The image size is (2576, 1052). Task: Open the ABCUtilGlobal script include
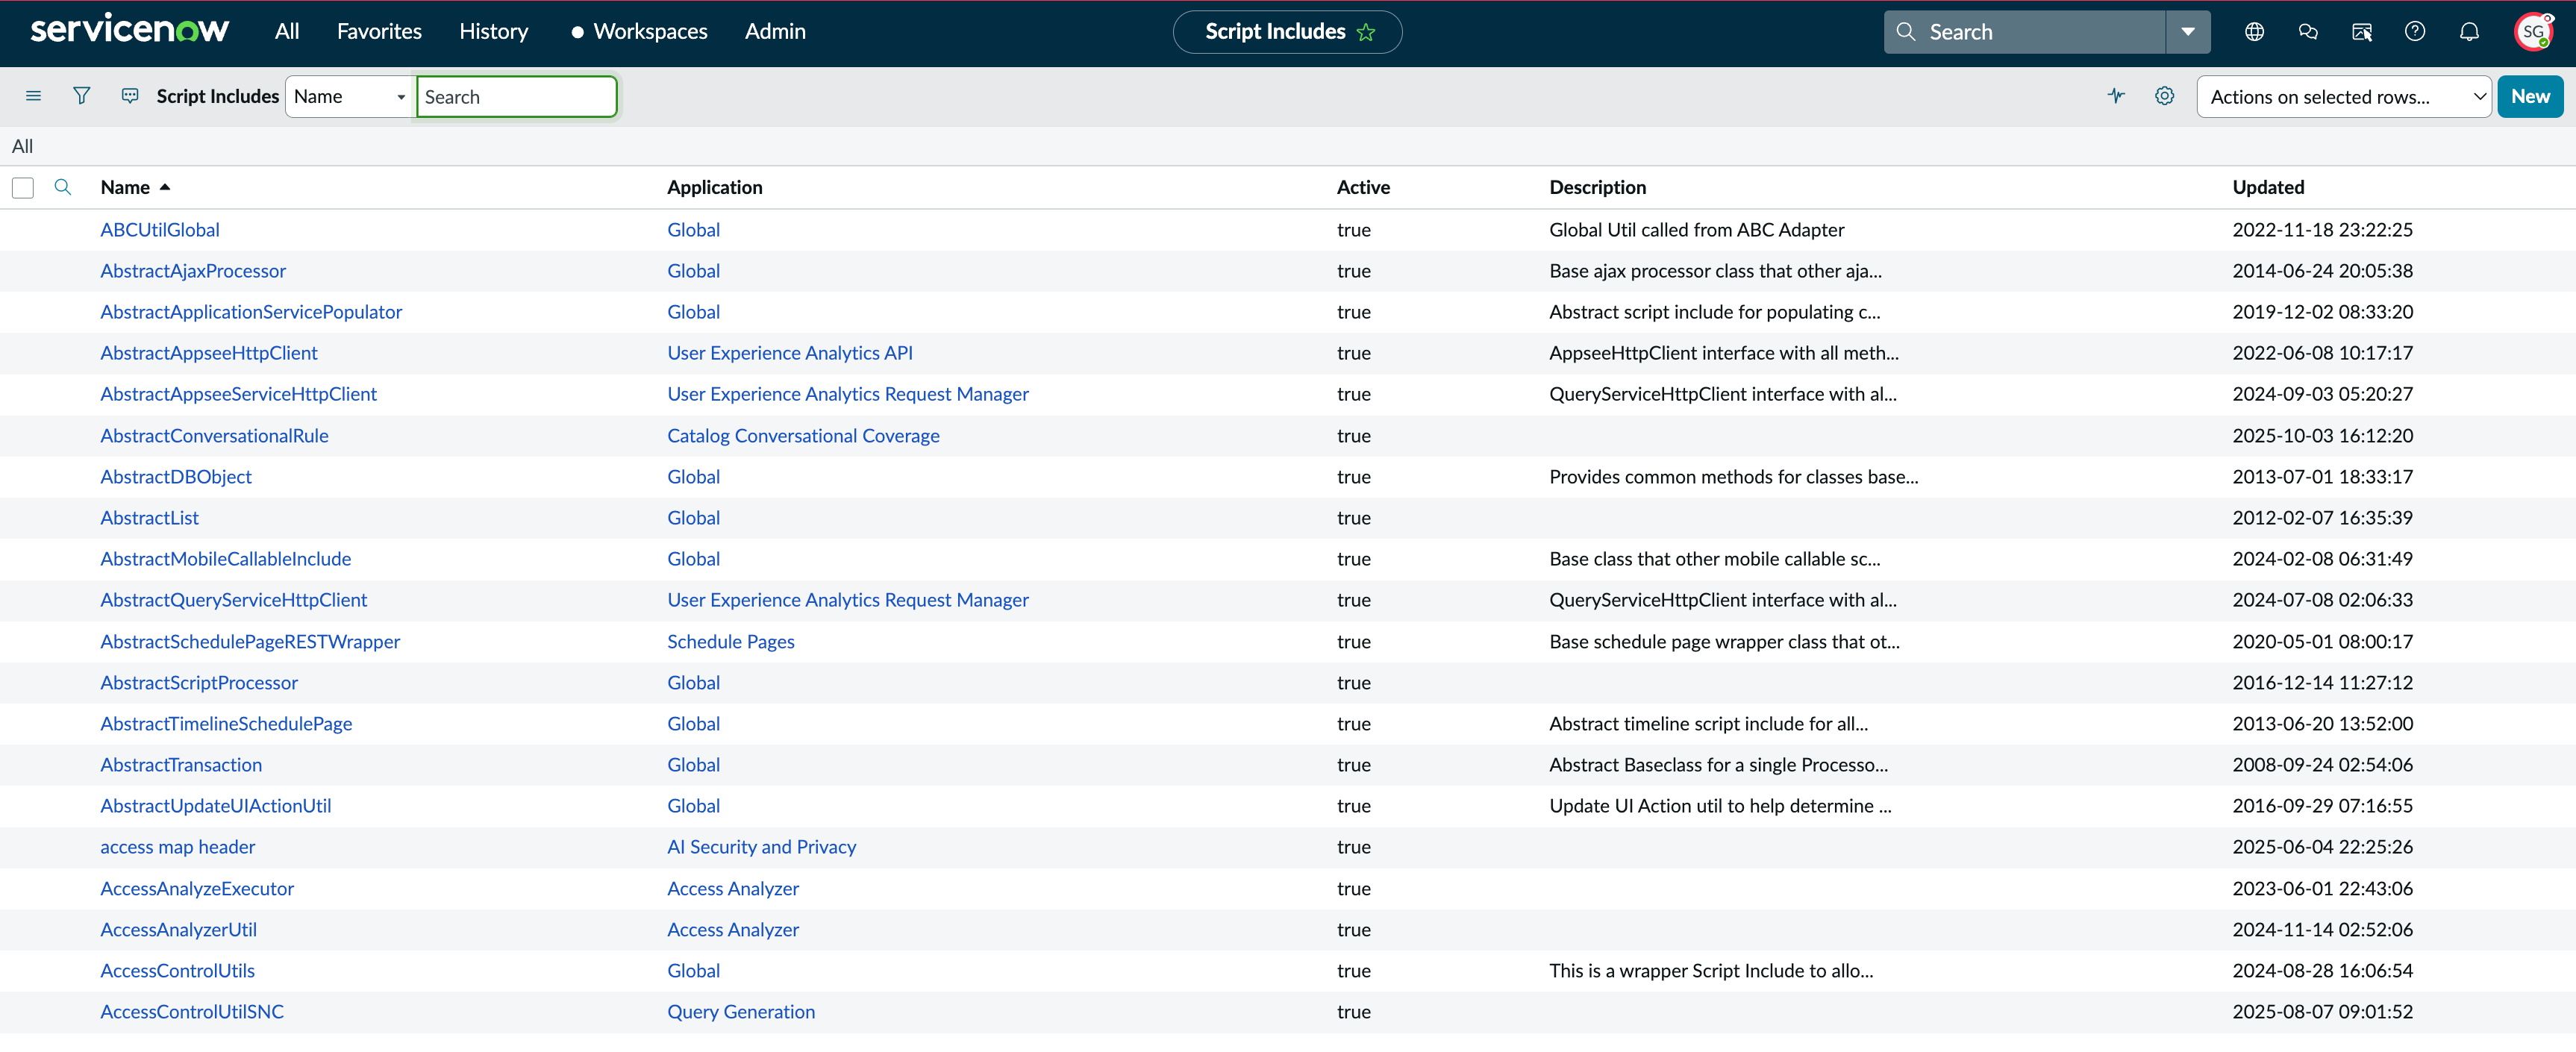click(x=160, y=230)
